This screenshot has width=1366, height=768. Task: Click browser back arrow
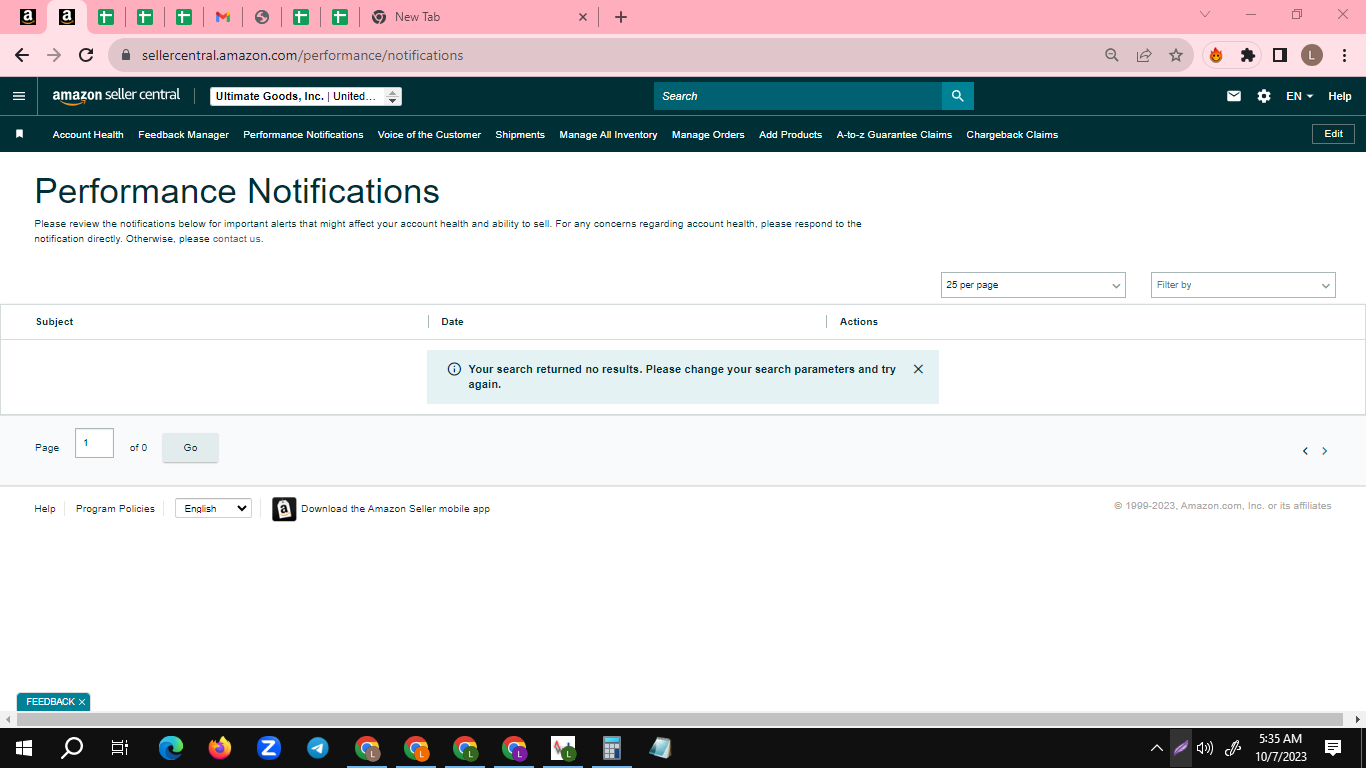[x=22, y=55]
